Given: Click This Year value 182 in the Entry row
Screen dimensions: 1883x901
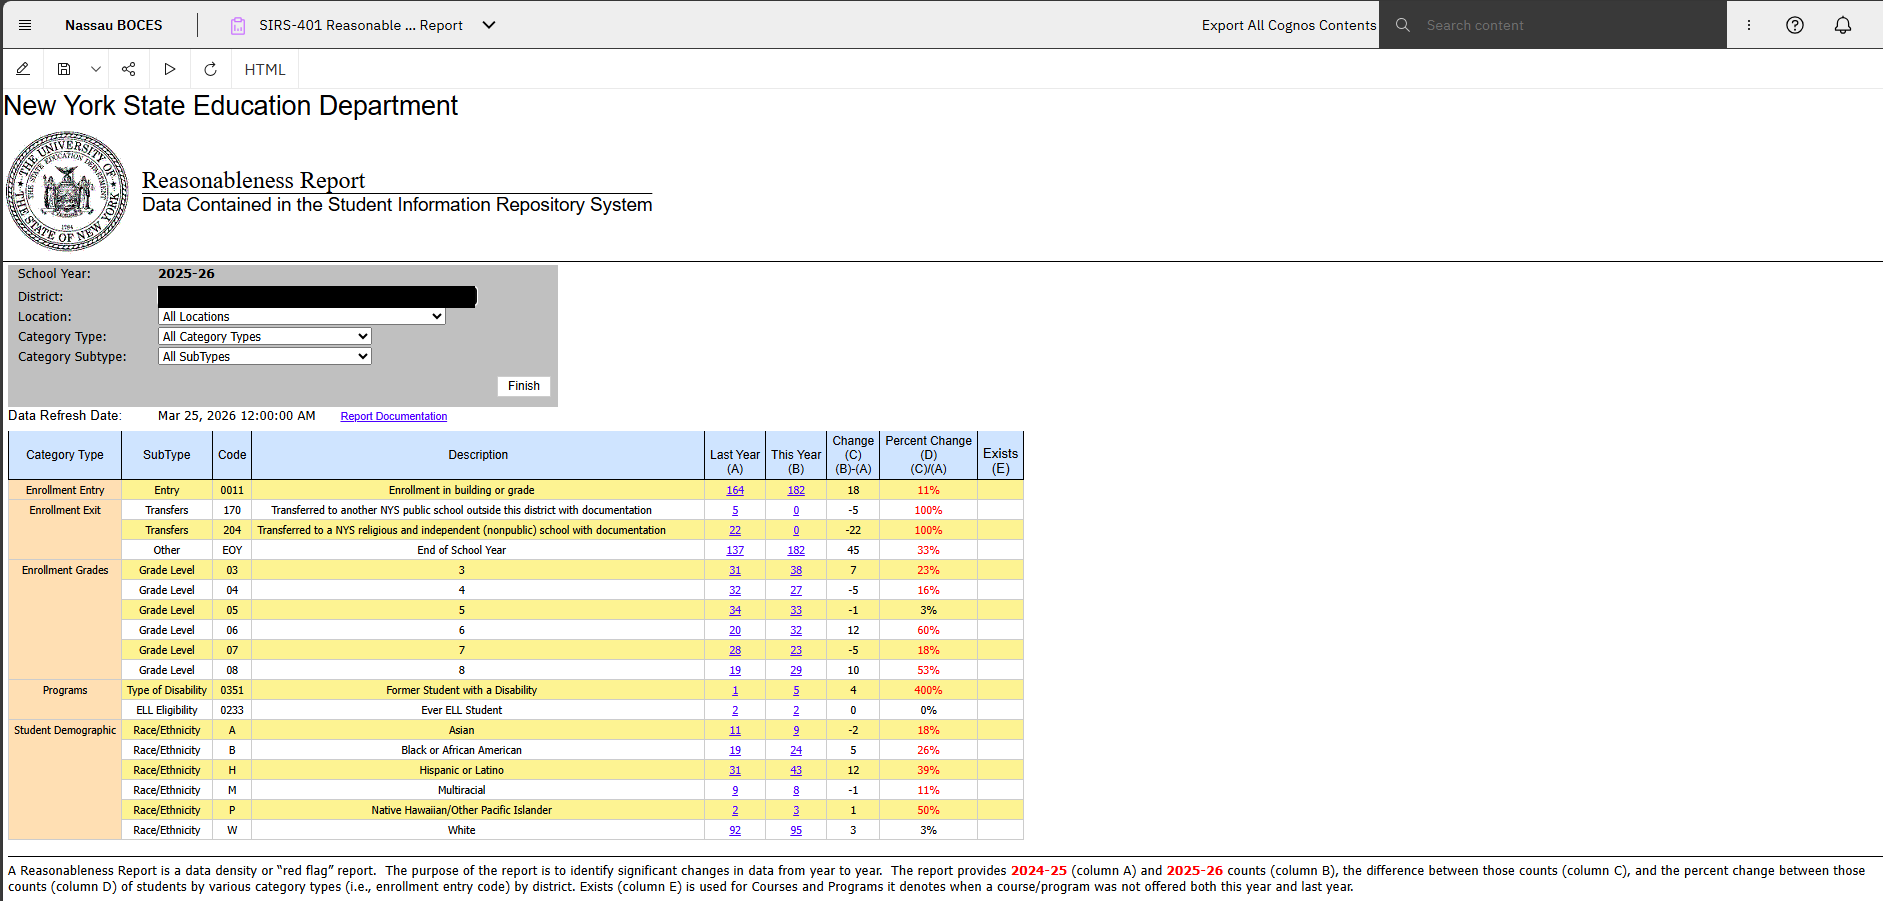Looking at the screenshot, I should [796, 490].
